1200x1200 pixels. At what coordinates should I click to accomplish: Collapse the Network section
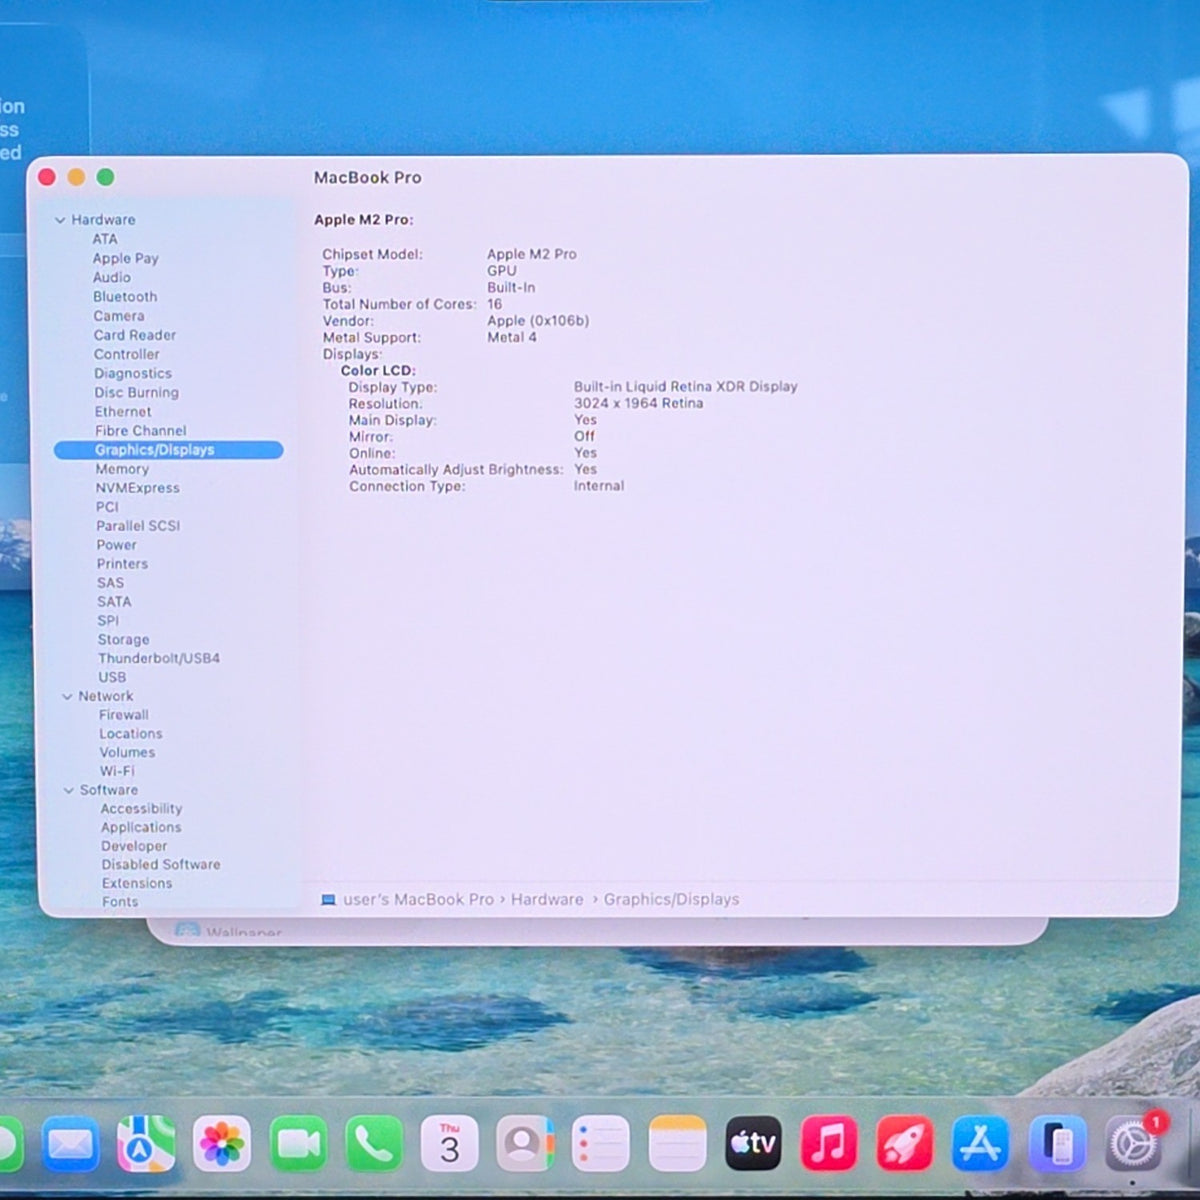click(67, 697)
